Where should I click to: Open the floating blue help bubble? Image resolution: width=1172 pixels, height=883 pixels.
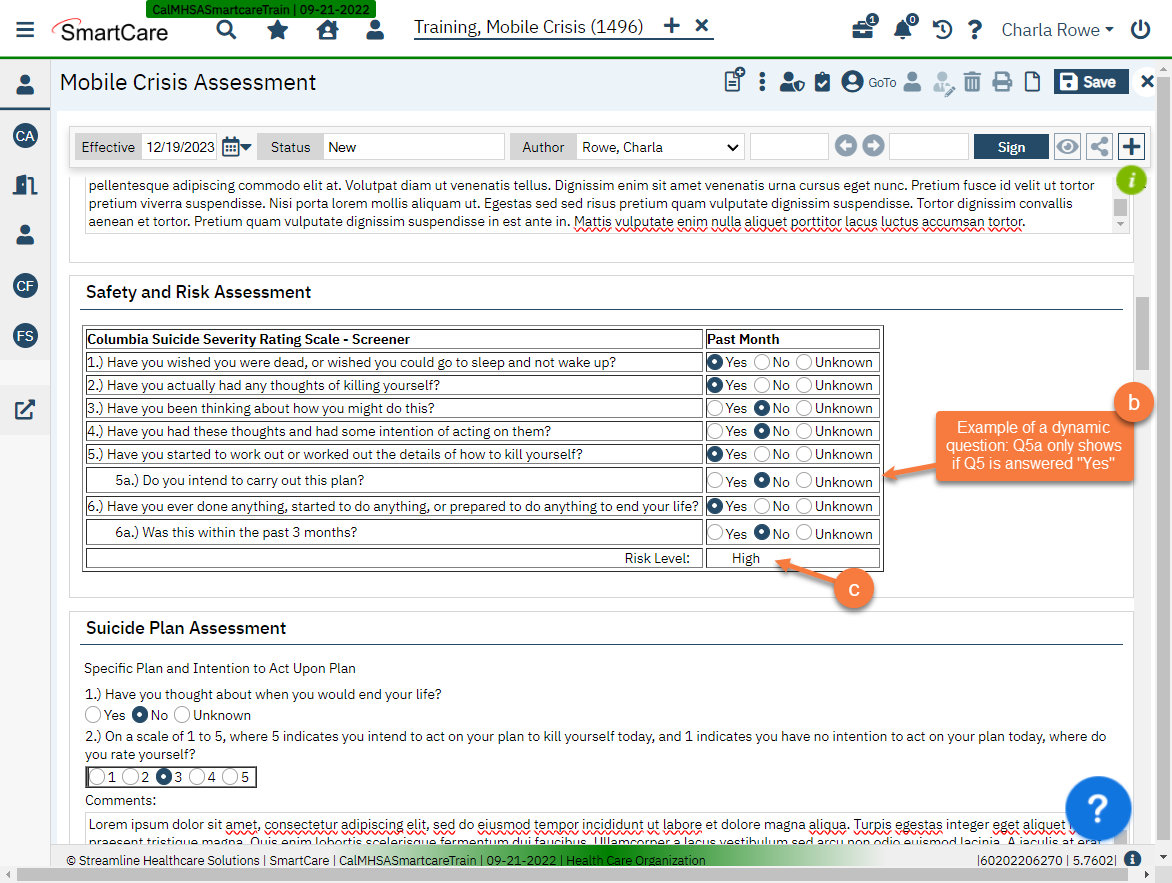point(1098,808)
